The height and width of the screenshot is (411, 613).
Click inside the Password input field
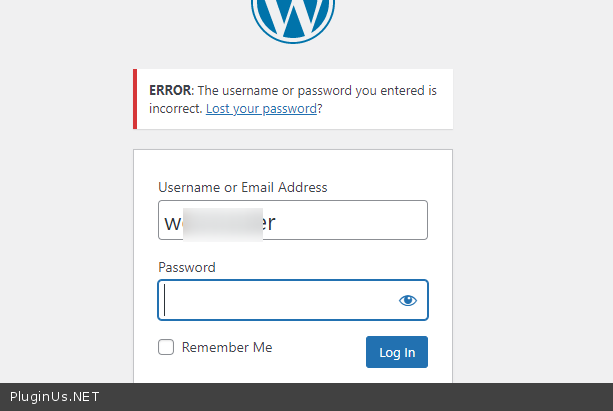[x=275, y=300]
